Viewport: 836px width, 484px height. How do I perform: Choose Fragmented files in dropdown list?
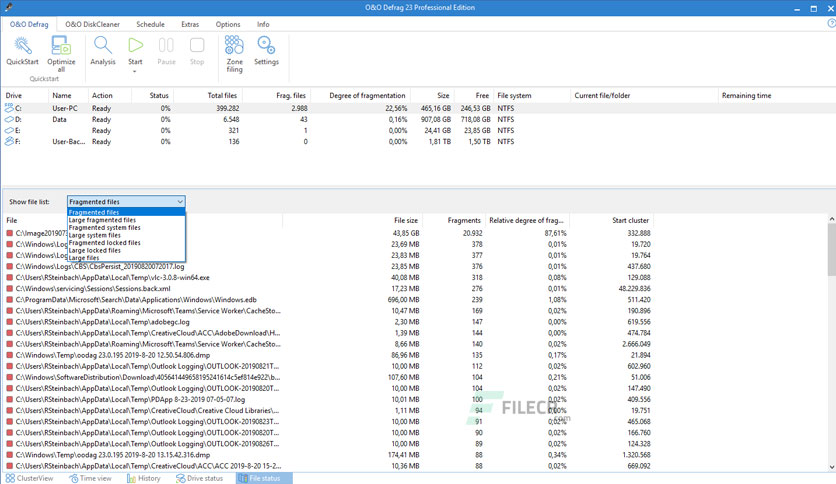pyautogui.click(x=126, y=212)
